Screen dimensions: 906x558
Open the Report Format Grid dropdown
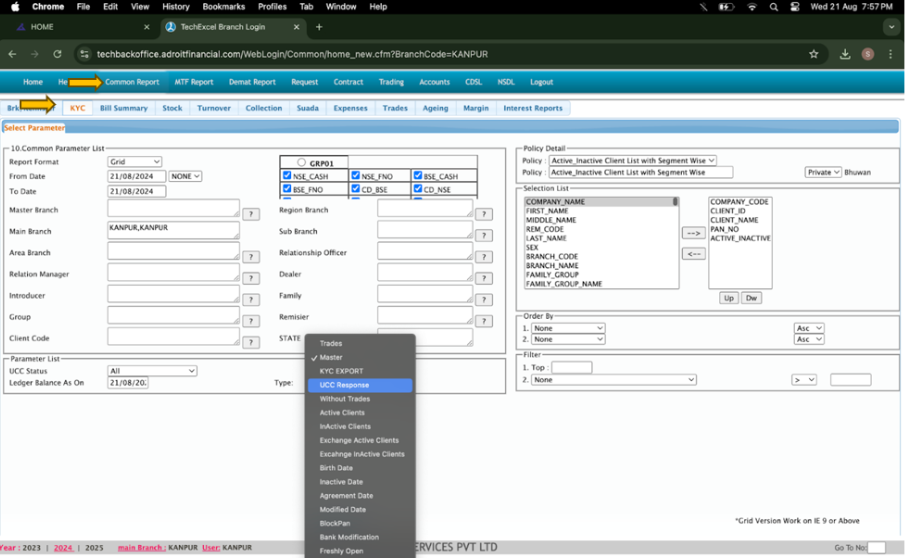(135, 162)
